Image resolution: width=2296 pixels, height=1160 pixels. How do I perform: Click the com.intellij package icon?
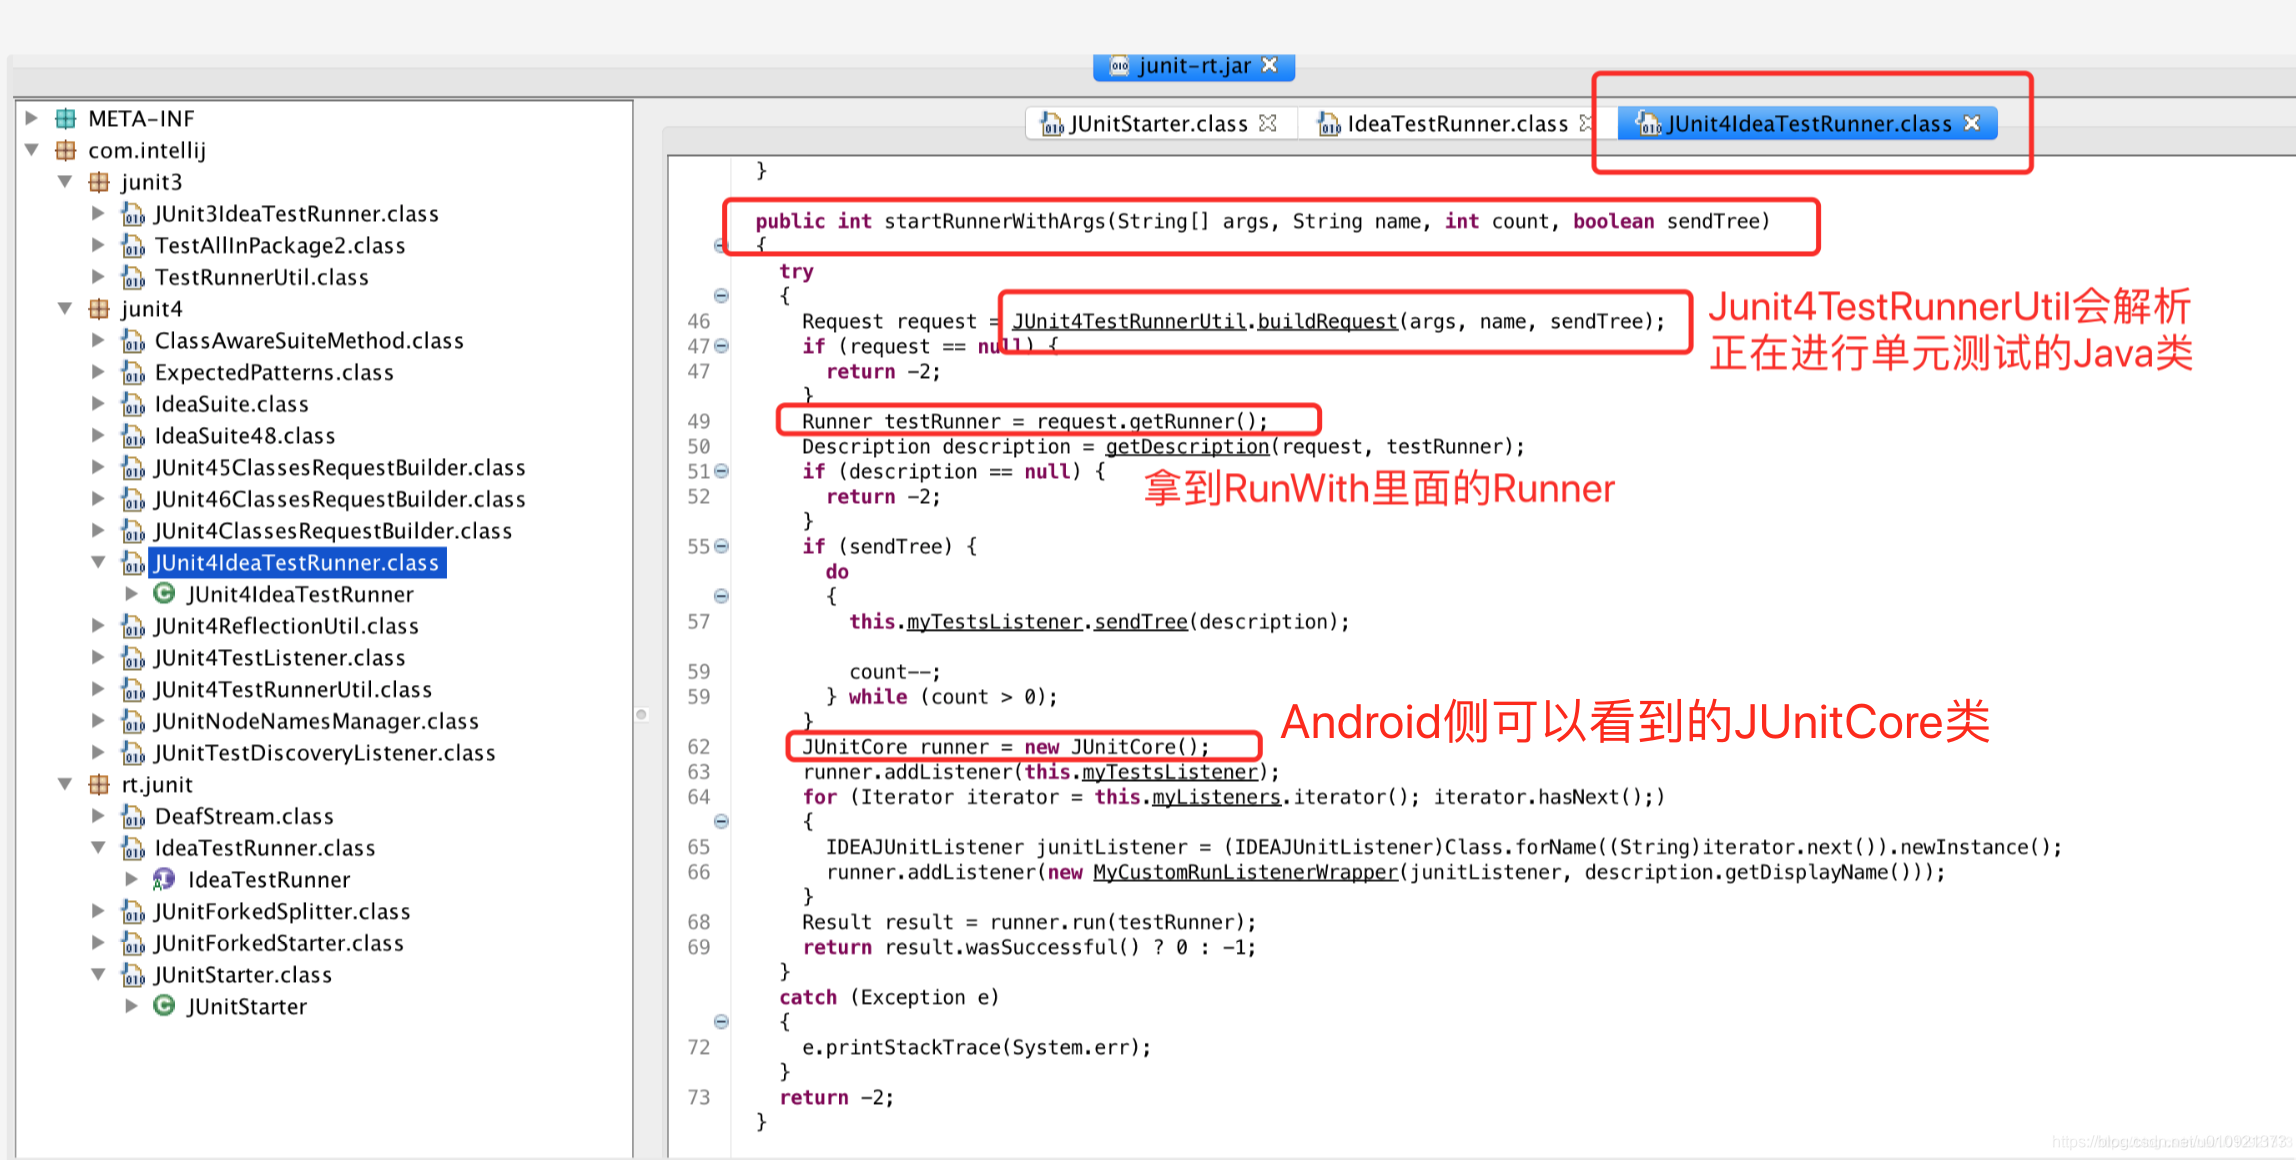[66, 150]
